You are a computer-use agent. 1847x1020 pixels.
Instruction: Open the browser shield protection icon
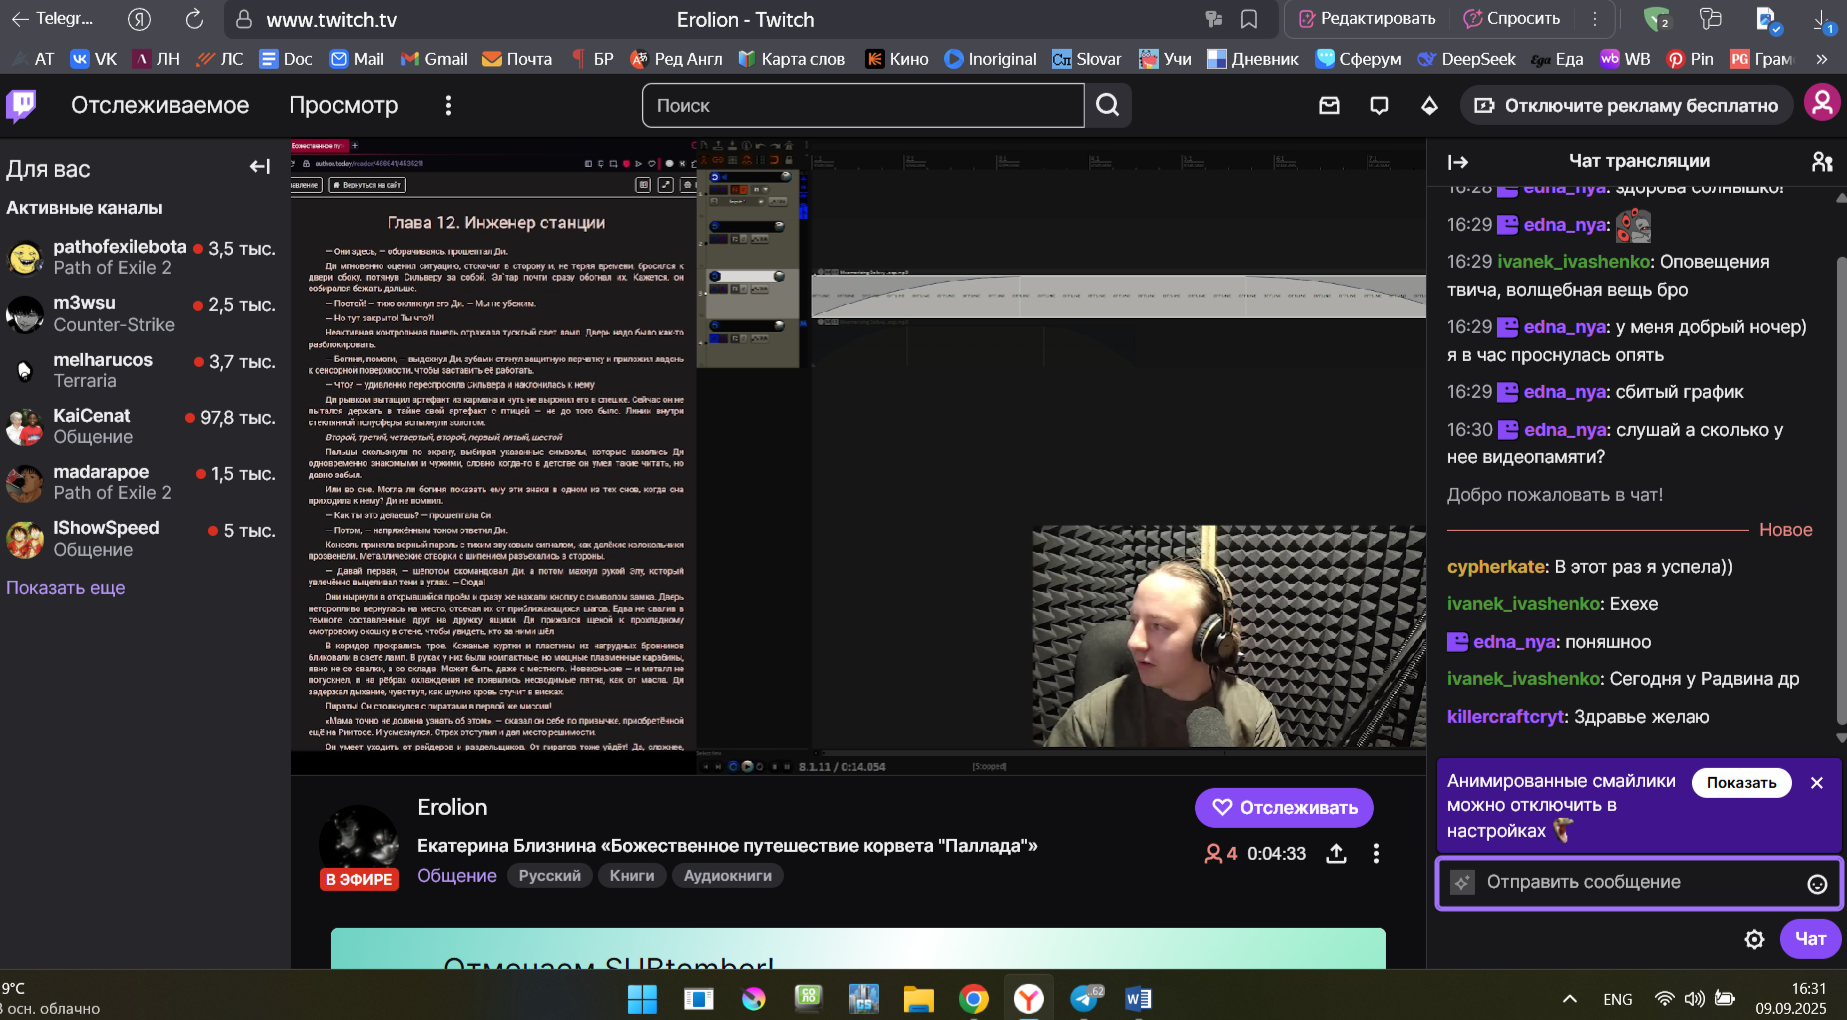pos(1657,19)
